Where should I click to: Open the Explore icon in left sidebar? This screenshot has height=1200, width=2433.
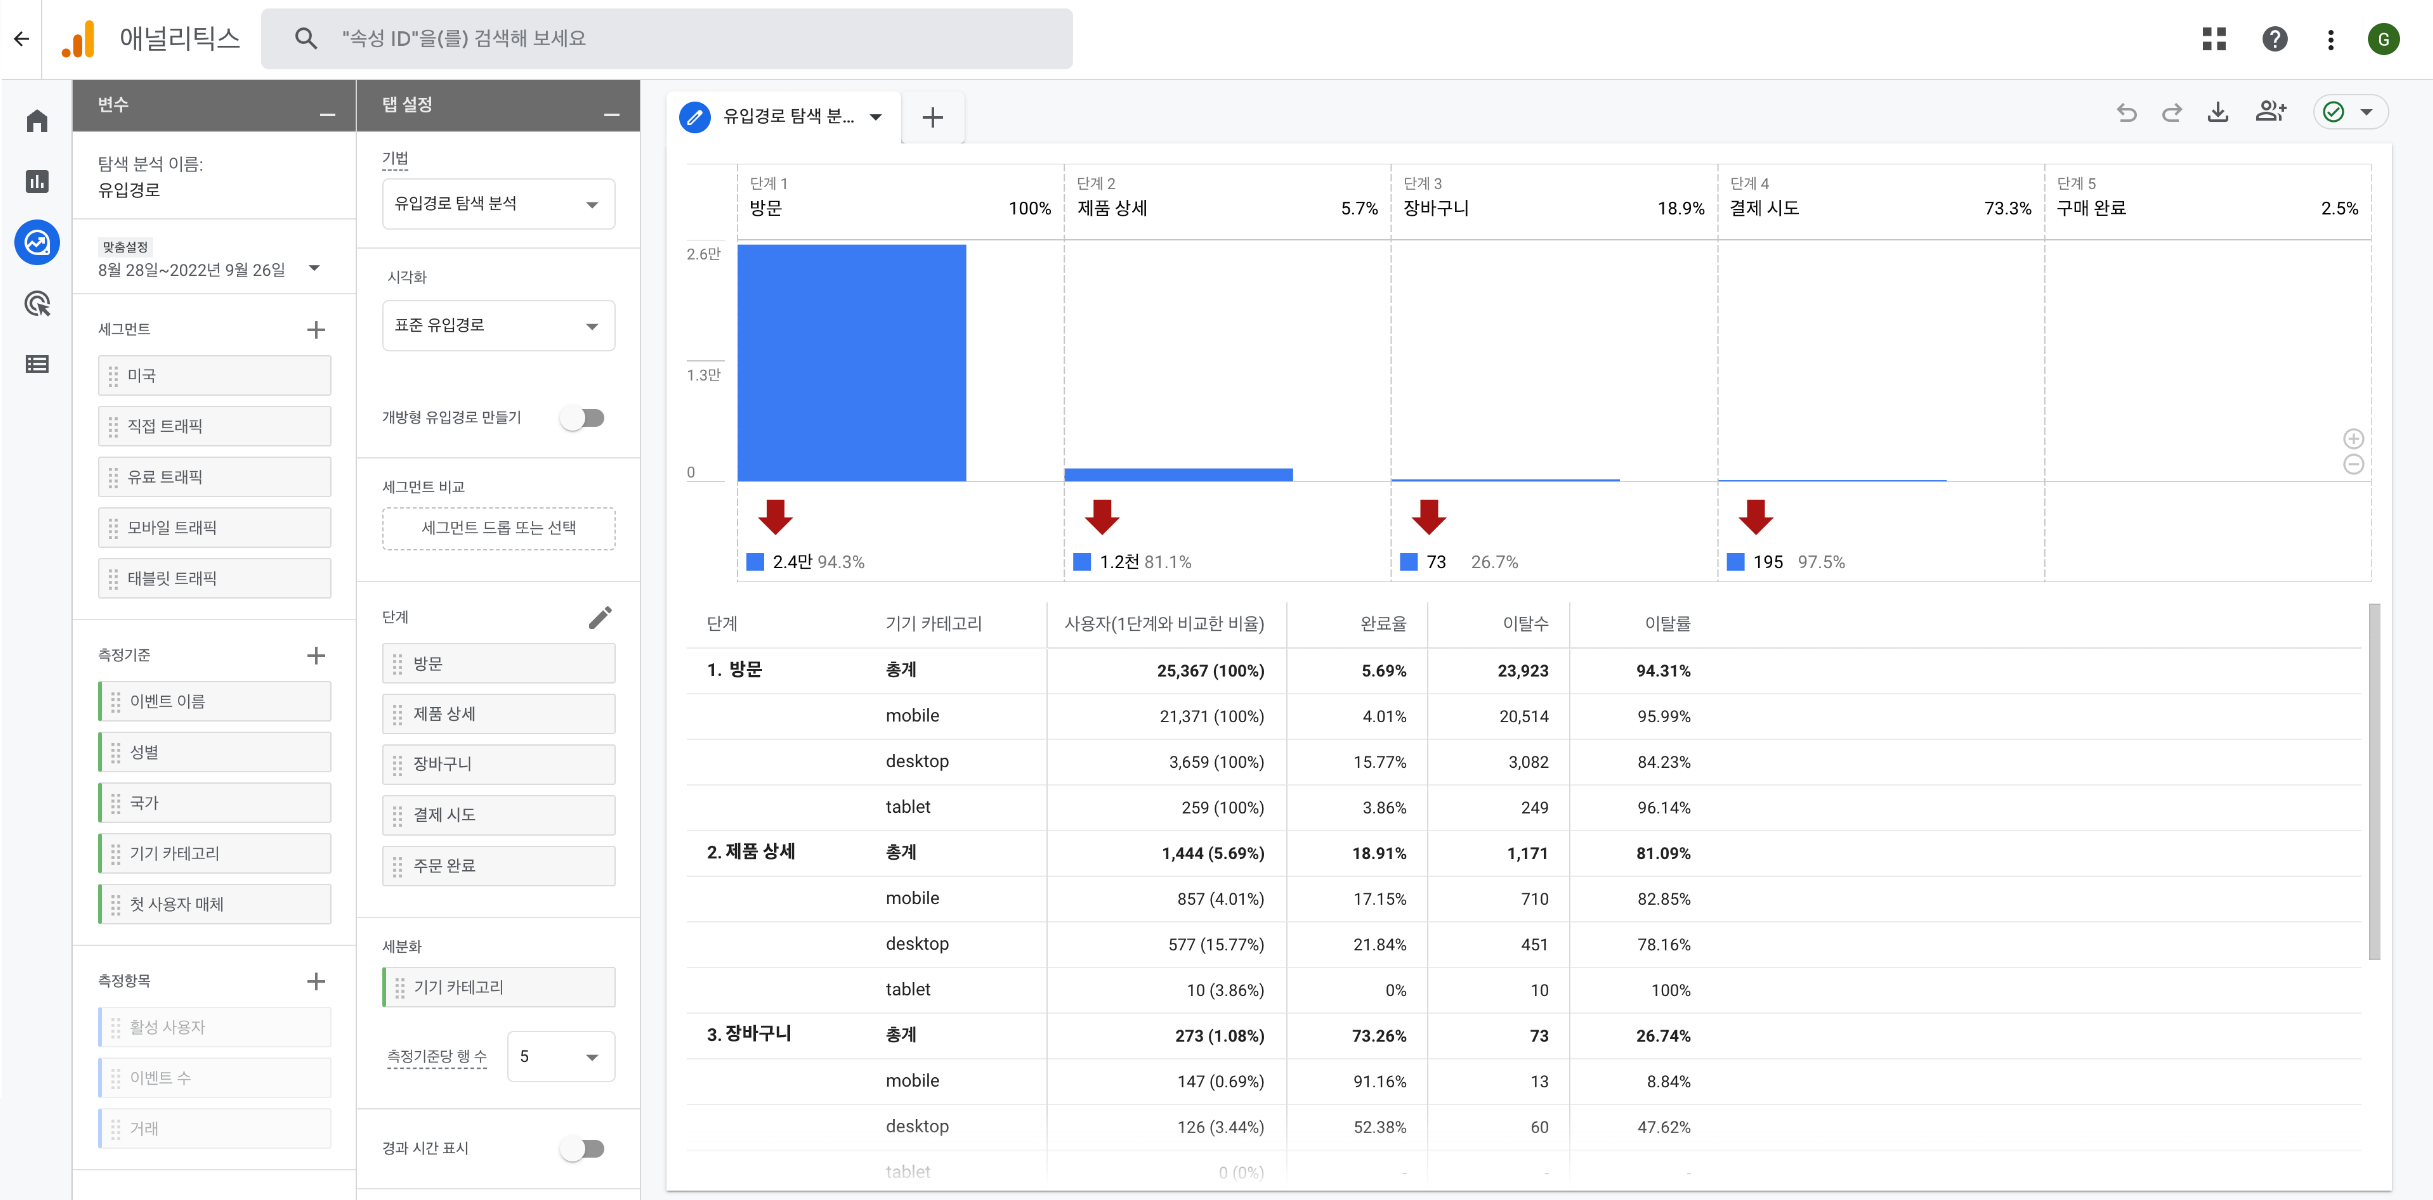click(x=37, y=243)
